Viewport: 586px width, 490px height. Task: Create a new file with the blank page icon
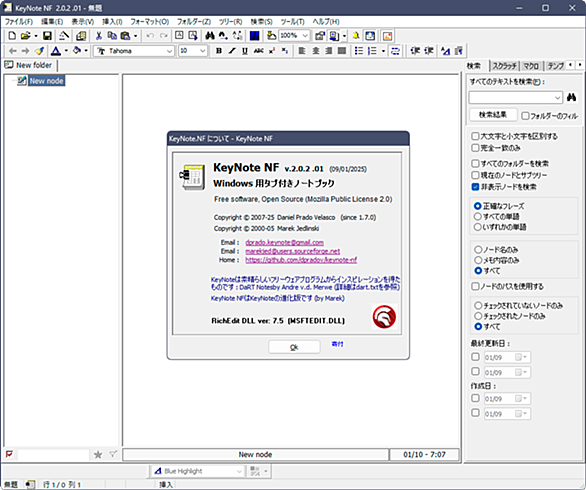[x=12, y=36]
